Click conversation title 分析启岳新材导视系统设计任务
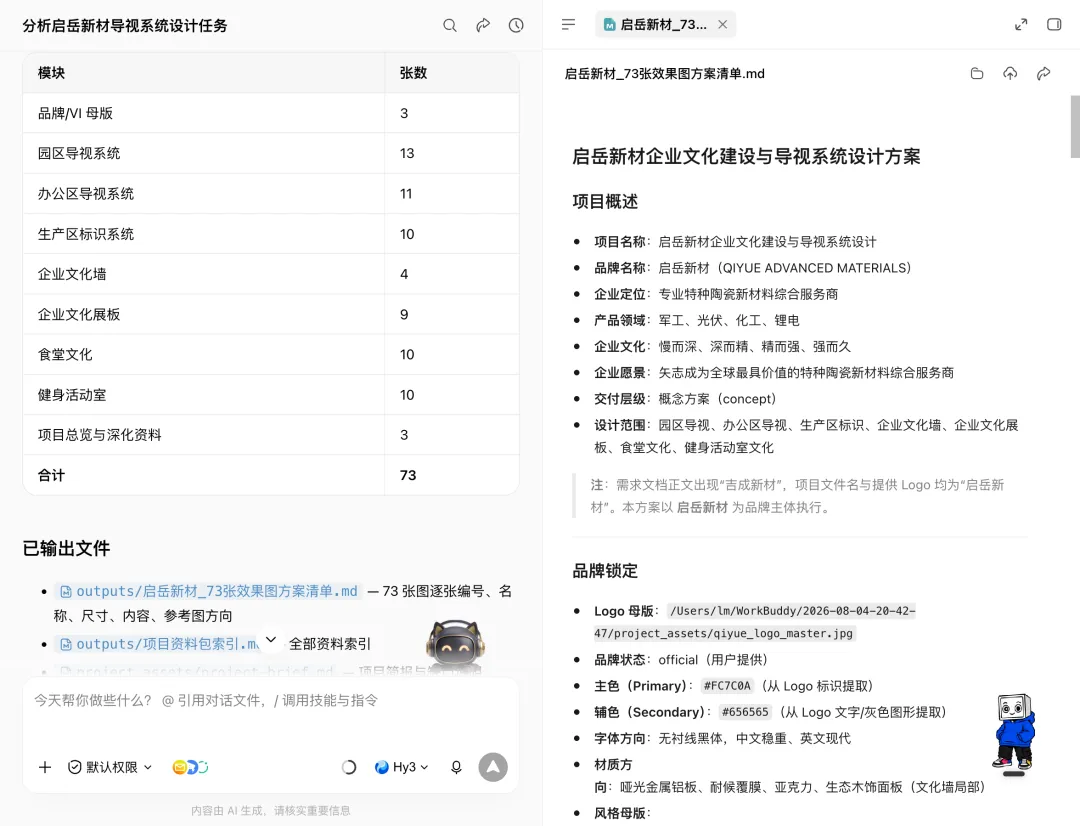 tap(125, 25)
